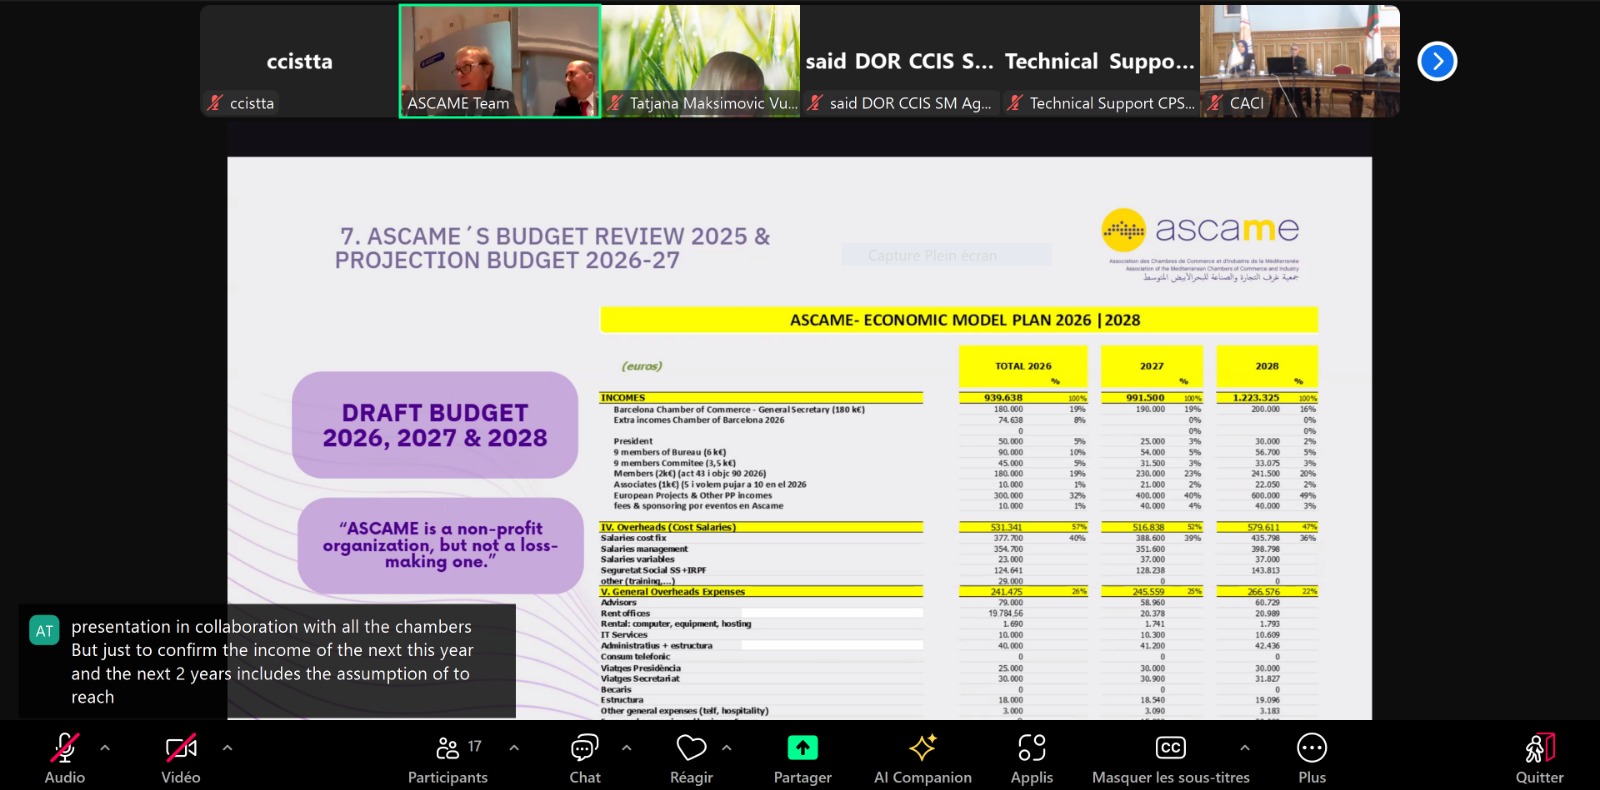
Task: Expand the Participants options chevron
Action: 514,747
